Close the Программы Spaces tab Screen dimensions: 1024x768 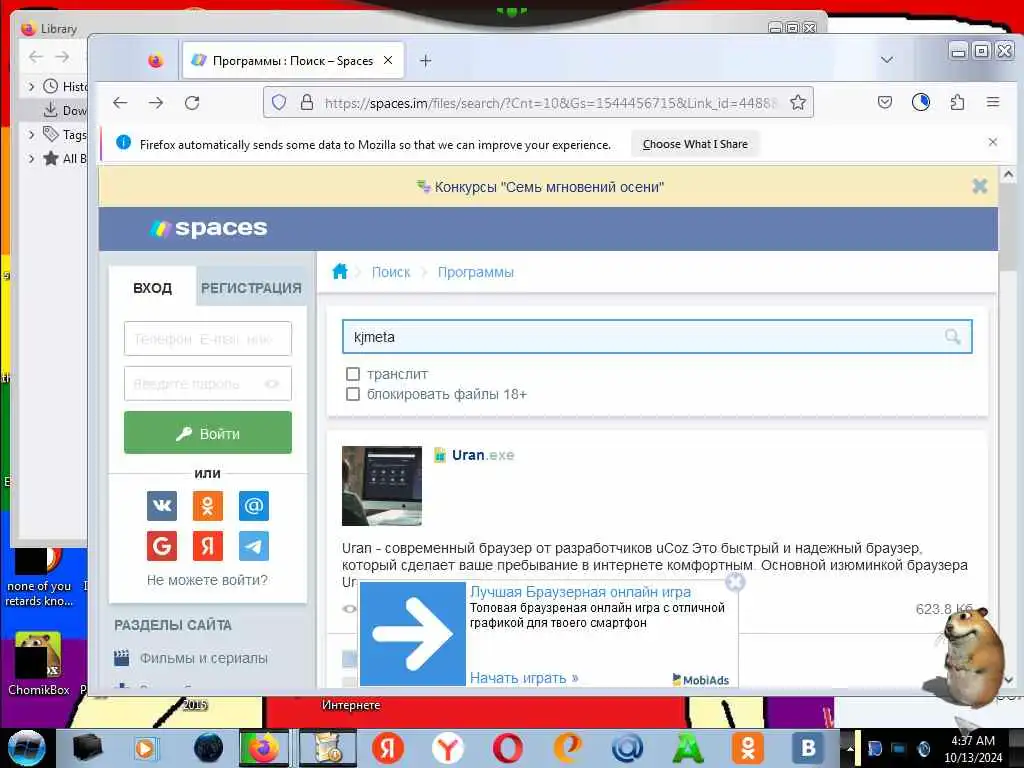[388, 60]
